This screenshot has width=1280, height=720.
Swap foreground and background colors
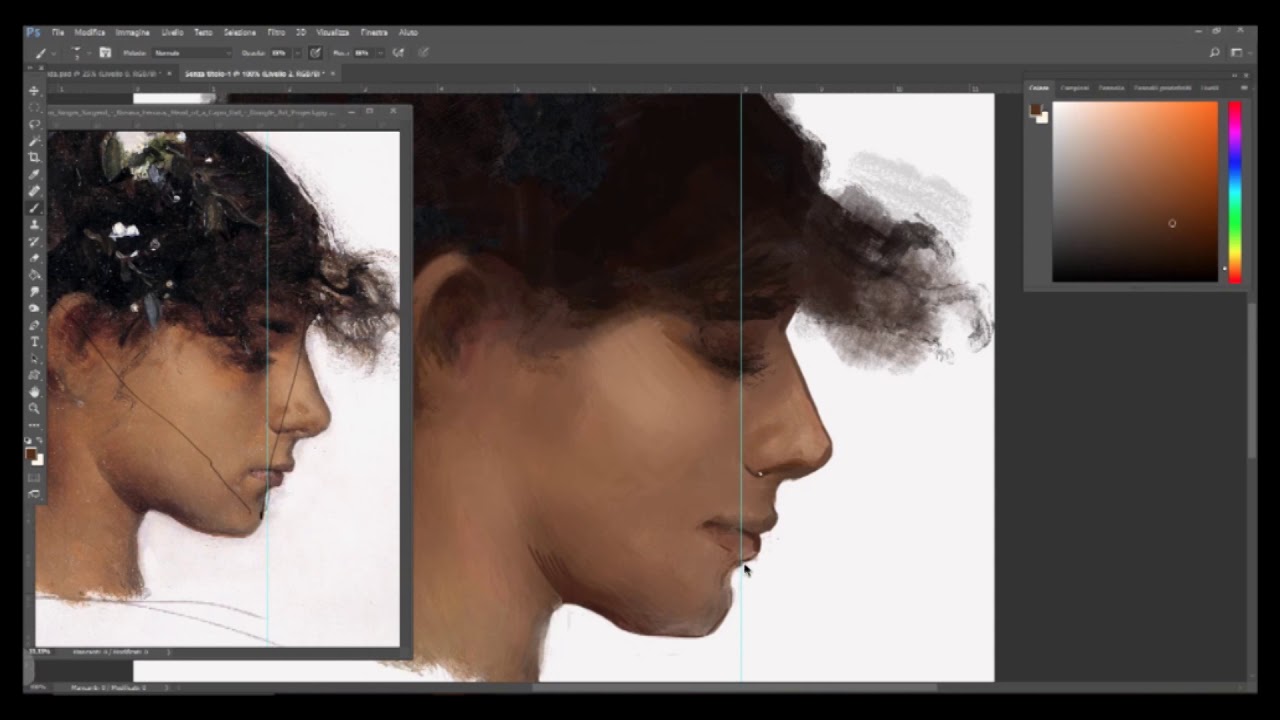click(39, 441)
